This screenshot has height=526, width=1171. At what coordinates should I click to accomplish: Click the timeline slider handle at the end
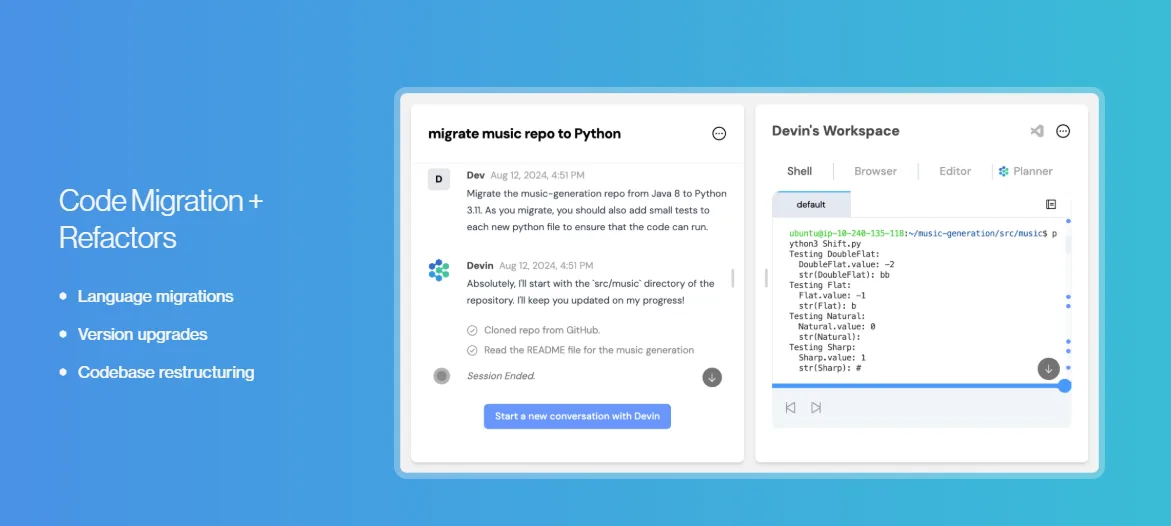point(1065,386)
